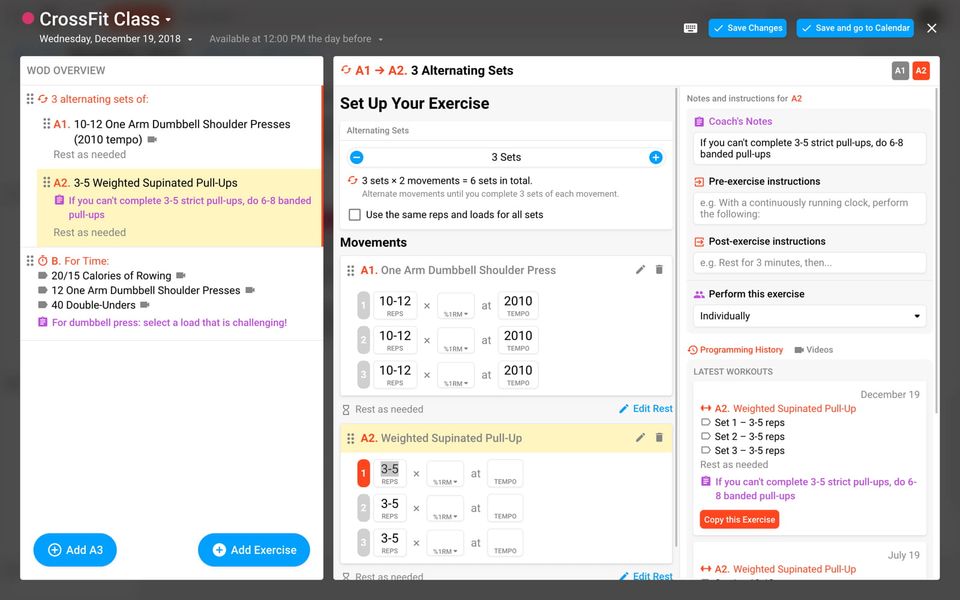
Task: Decrease sets with the minus icon
Action: coord(356,157)
